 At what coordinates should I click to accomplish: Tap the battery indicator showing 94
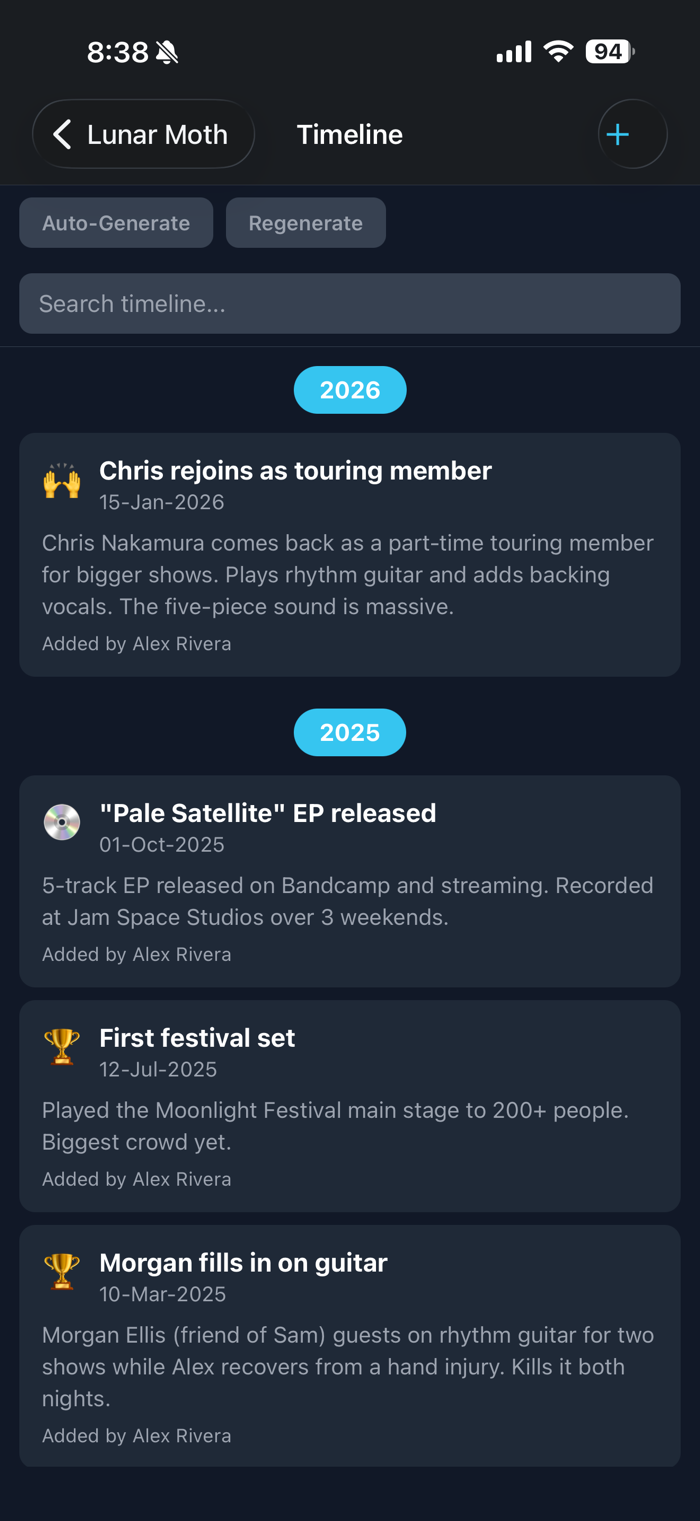point(609,52)
